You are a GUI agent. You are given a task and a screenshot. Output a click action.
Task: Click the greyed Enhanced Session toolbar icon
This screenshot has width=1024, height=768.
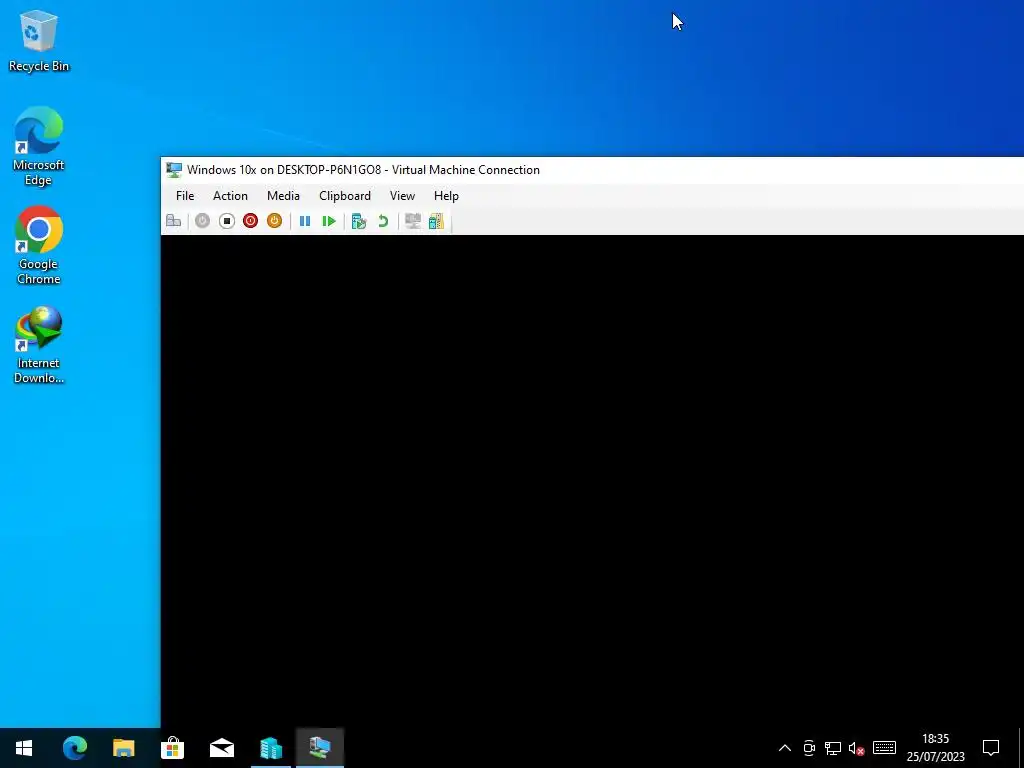[x=413, y=221]
